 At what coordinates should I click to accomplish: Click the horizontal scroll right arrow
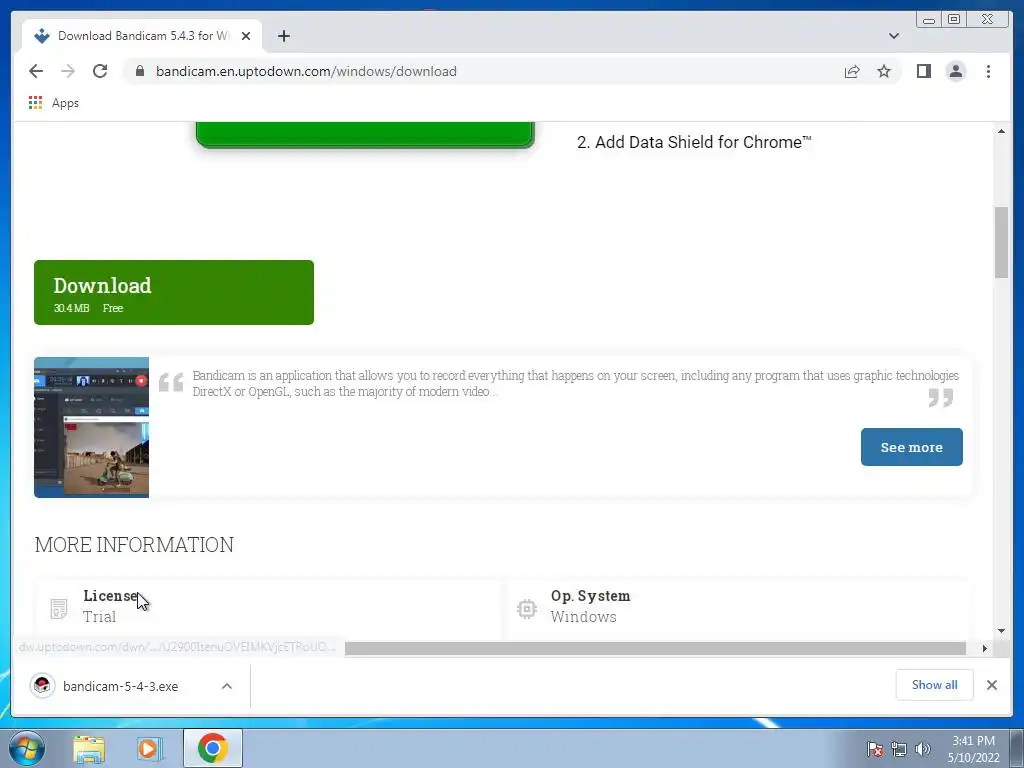pyautogui.click(x=985, y=648)
